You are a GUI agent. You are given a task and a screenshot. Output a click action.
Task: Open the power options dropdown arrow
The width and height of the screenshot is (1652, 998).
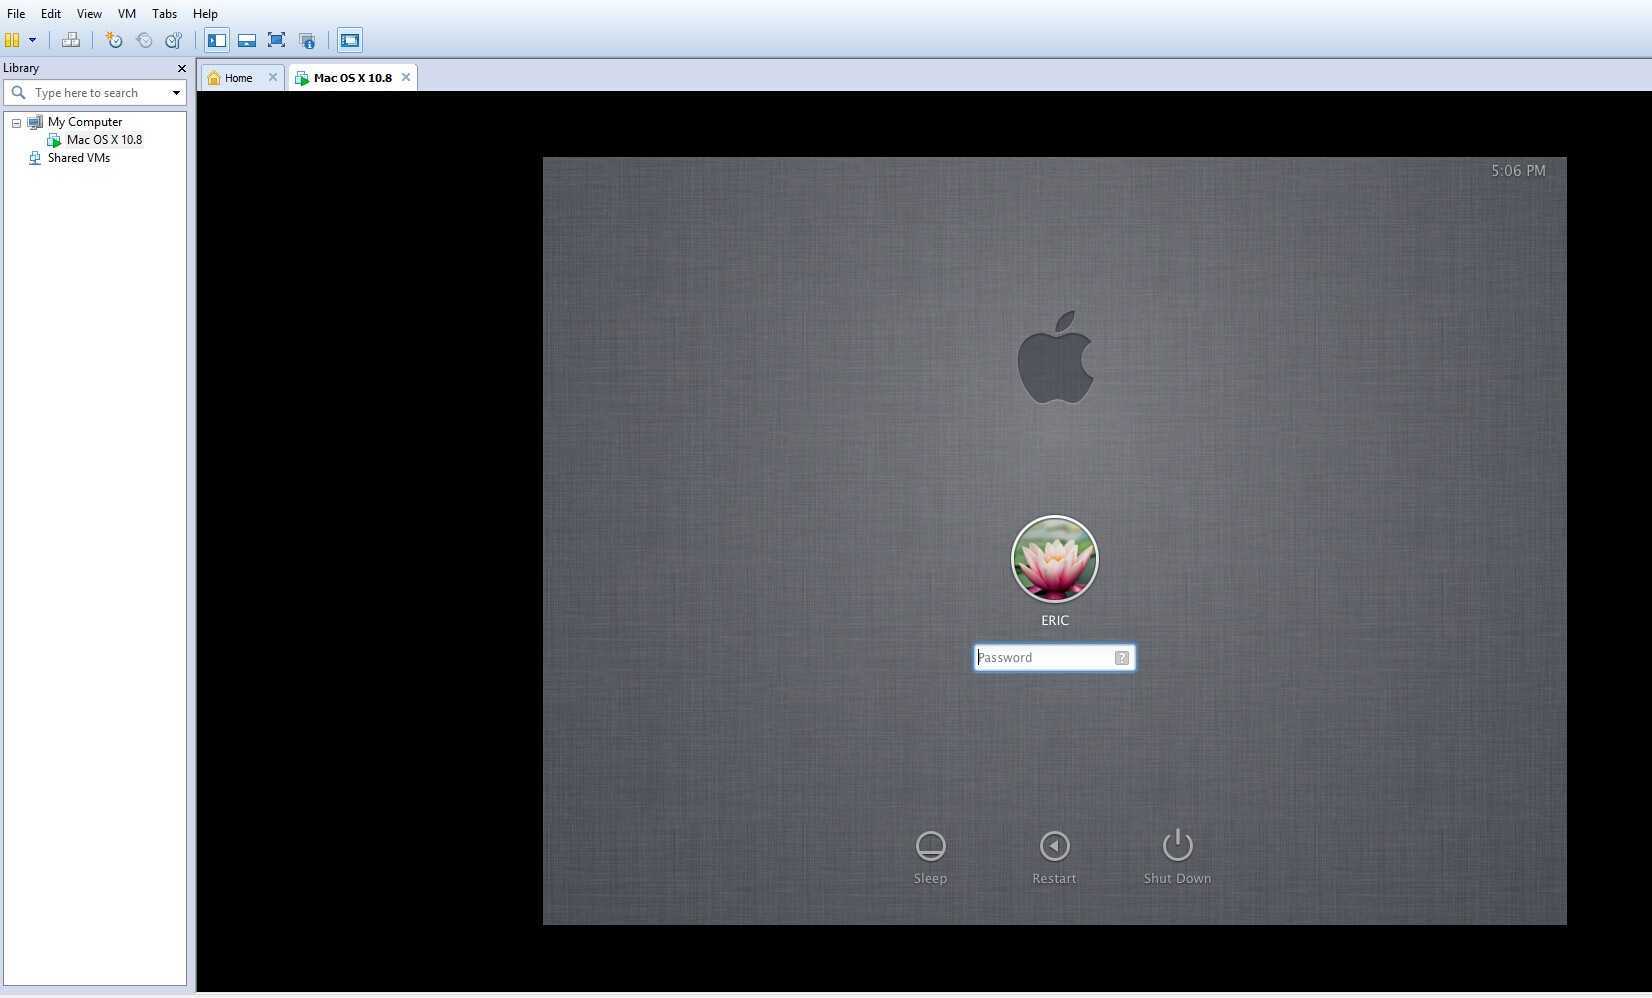[x=32, y=41]
